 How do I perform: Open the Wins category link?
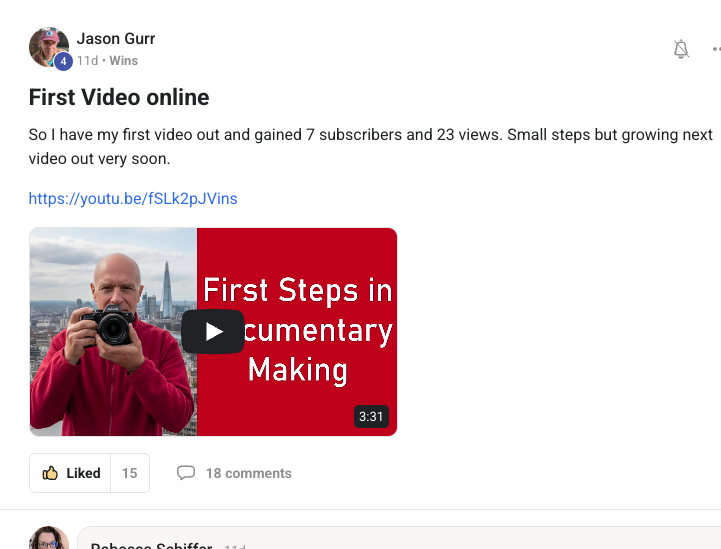pyautogui.click(x=124, y=61)
